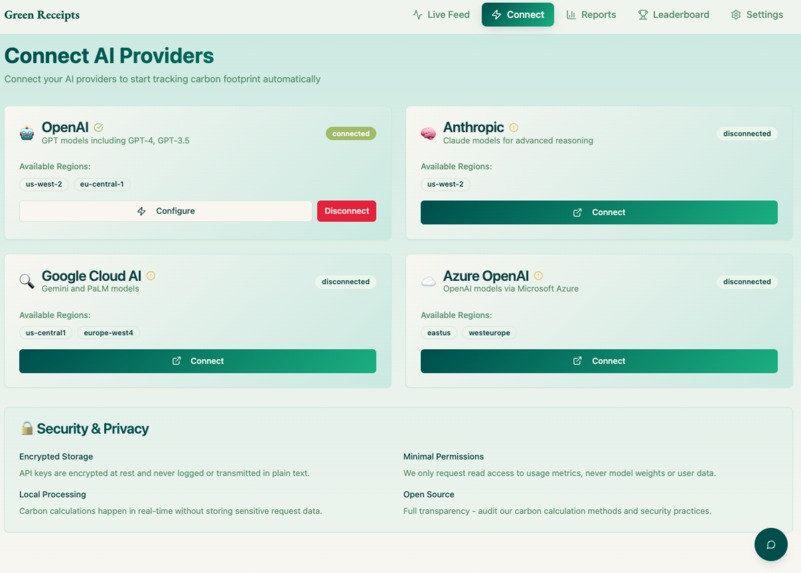Connect the Azure OpenAI provider
Screen dimensions: 801x573
(599, 361)
